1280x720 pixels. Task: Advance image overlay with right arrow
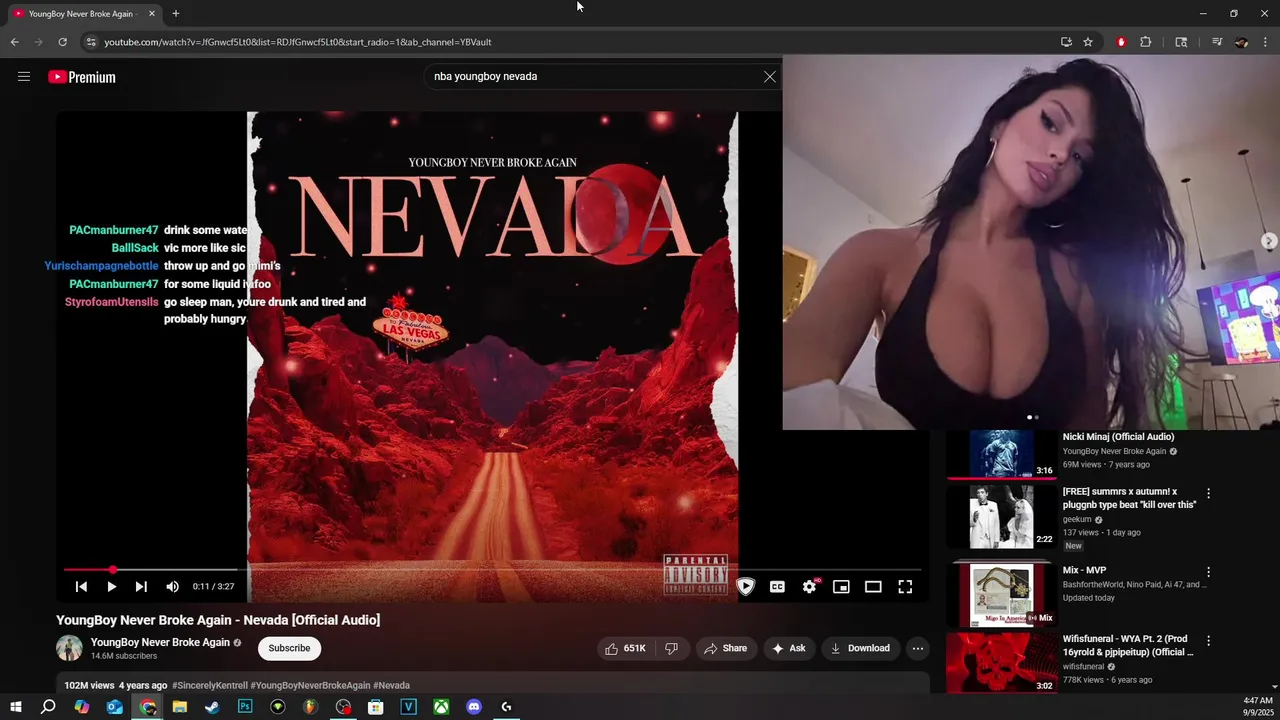[1269, 241]
